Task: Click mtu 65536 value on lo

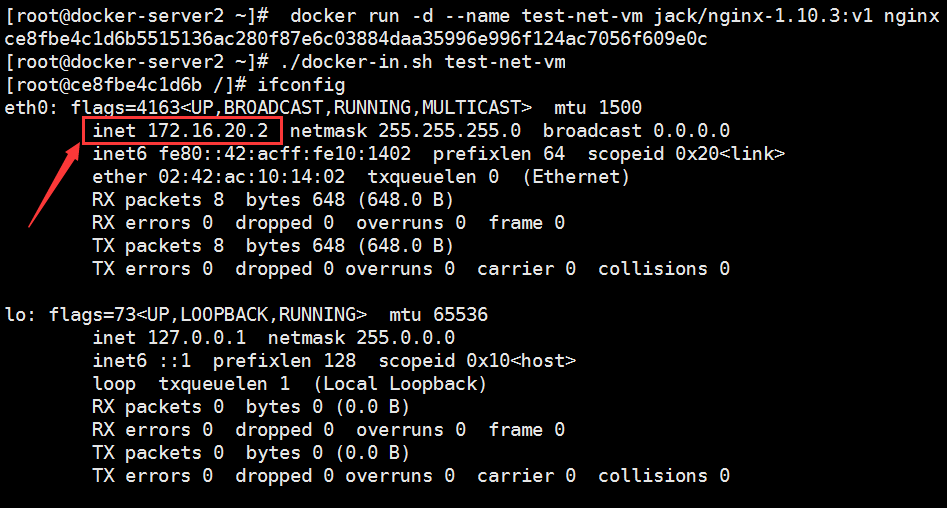Action: pyautogui.click(x=438, y=315)
